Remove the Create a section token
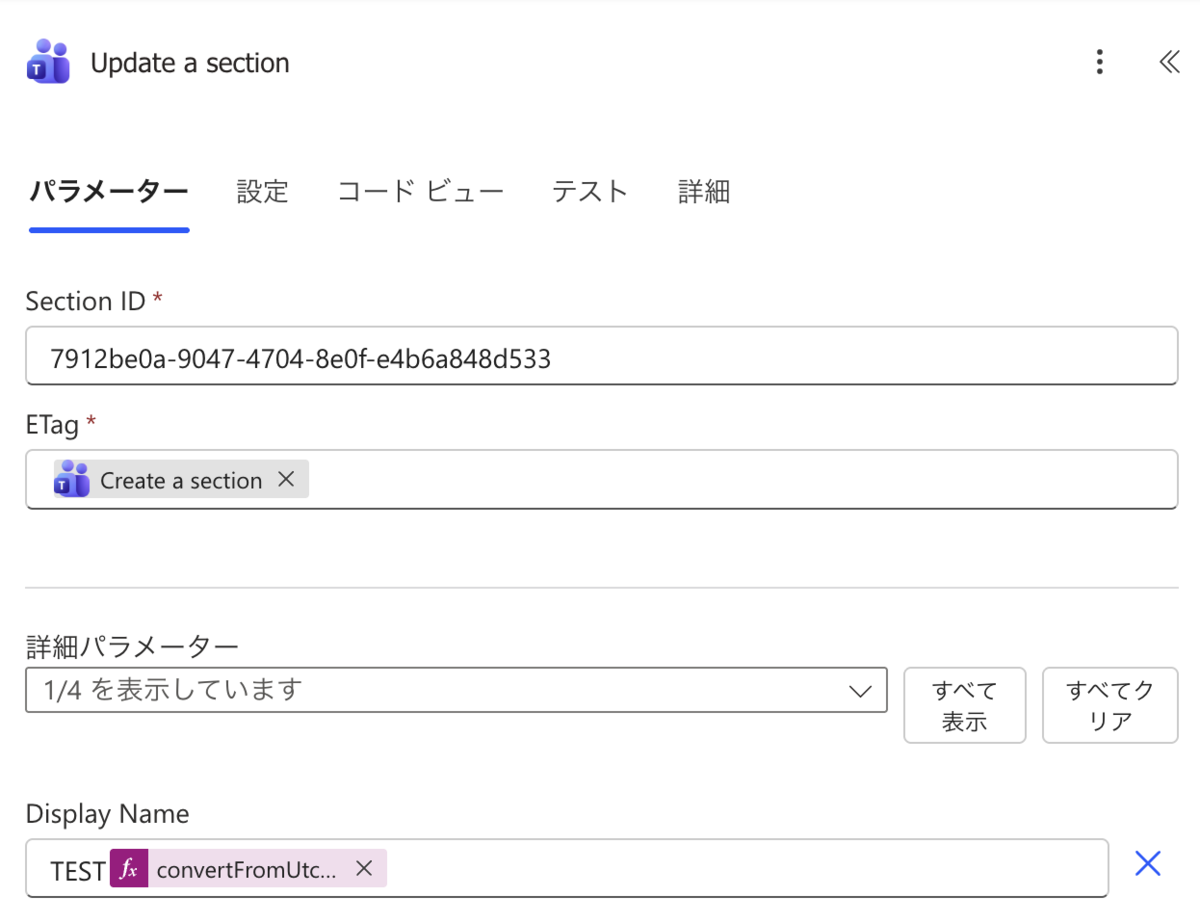1200x923 pixels. coord(286,480)
